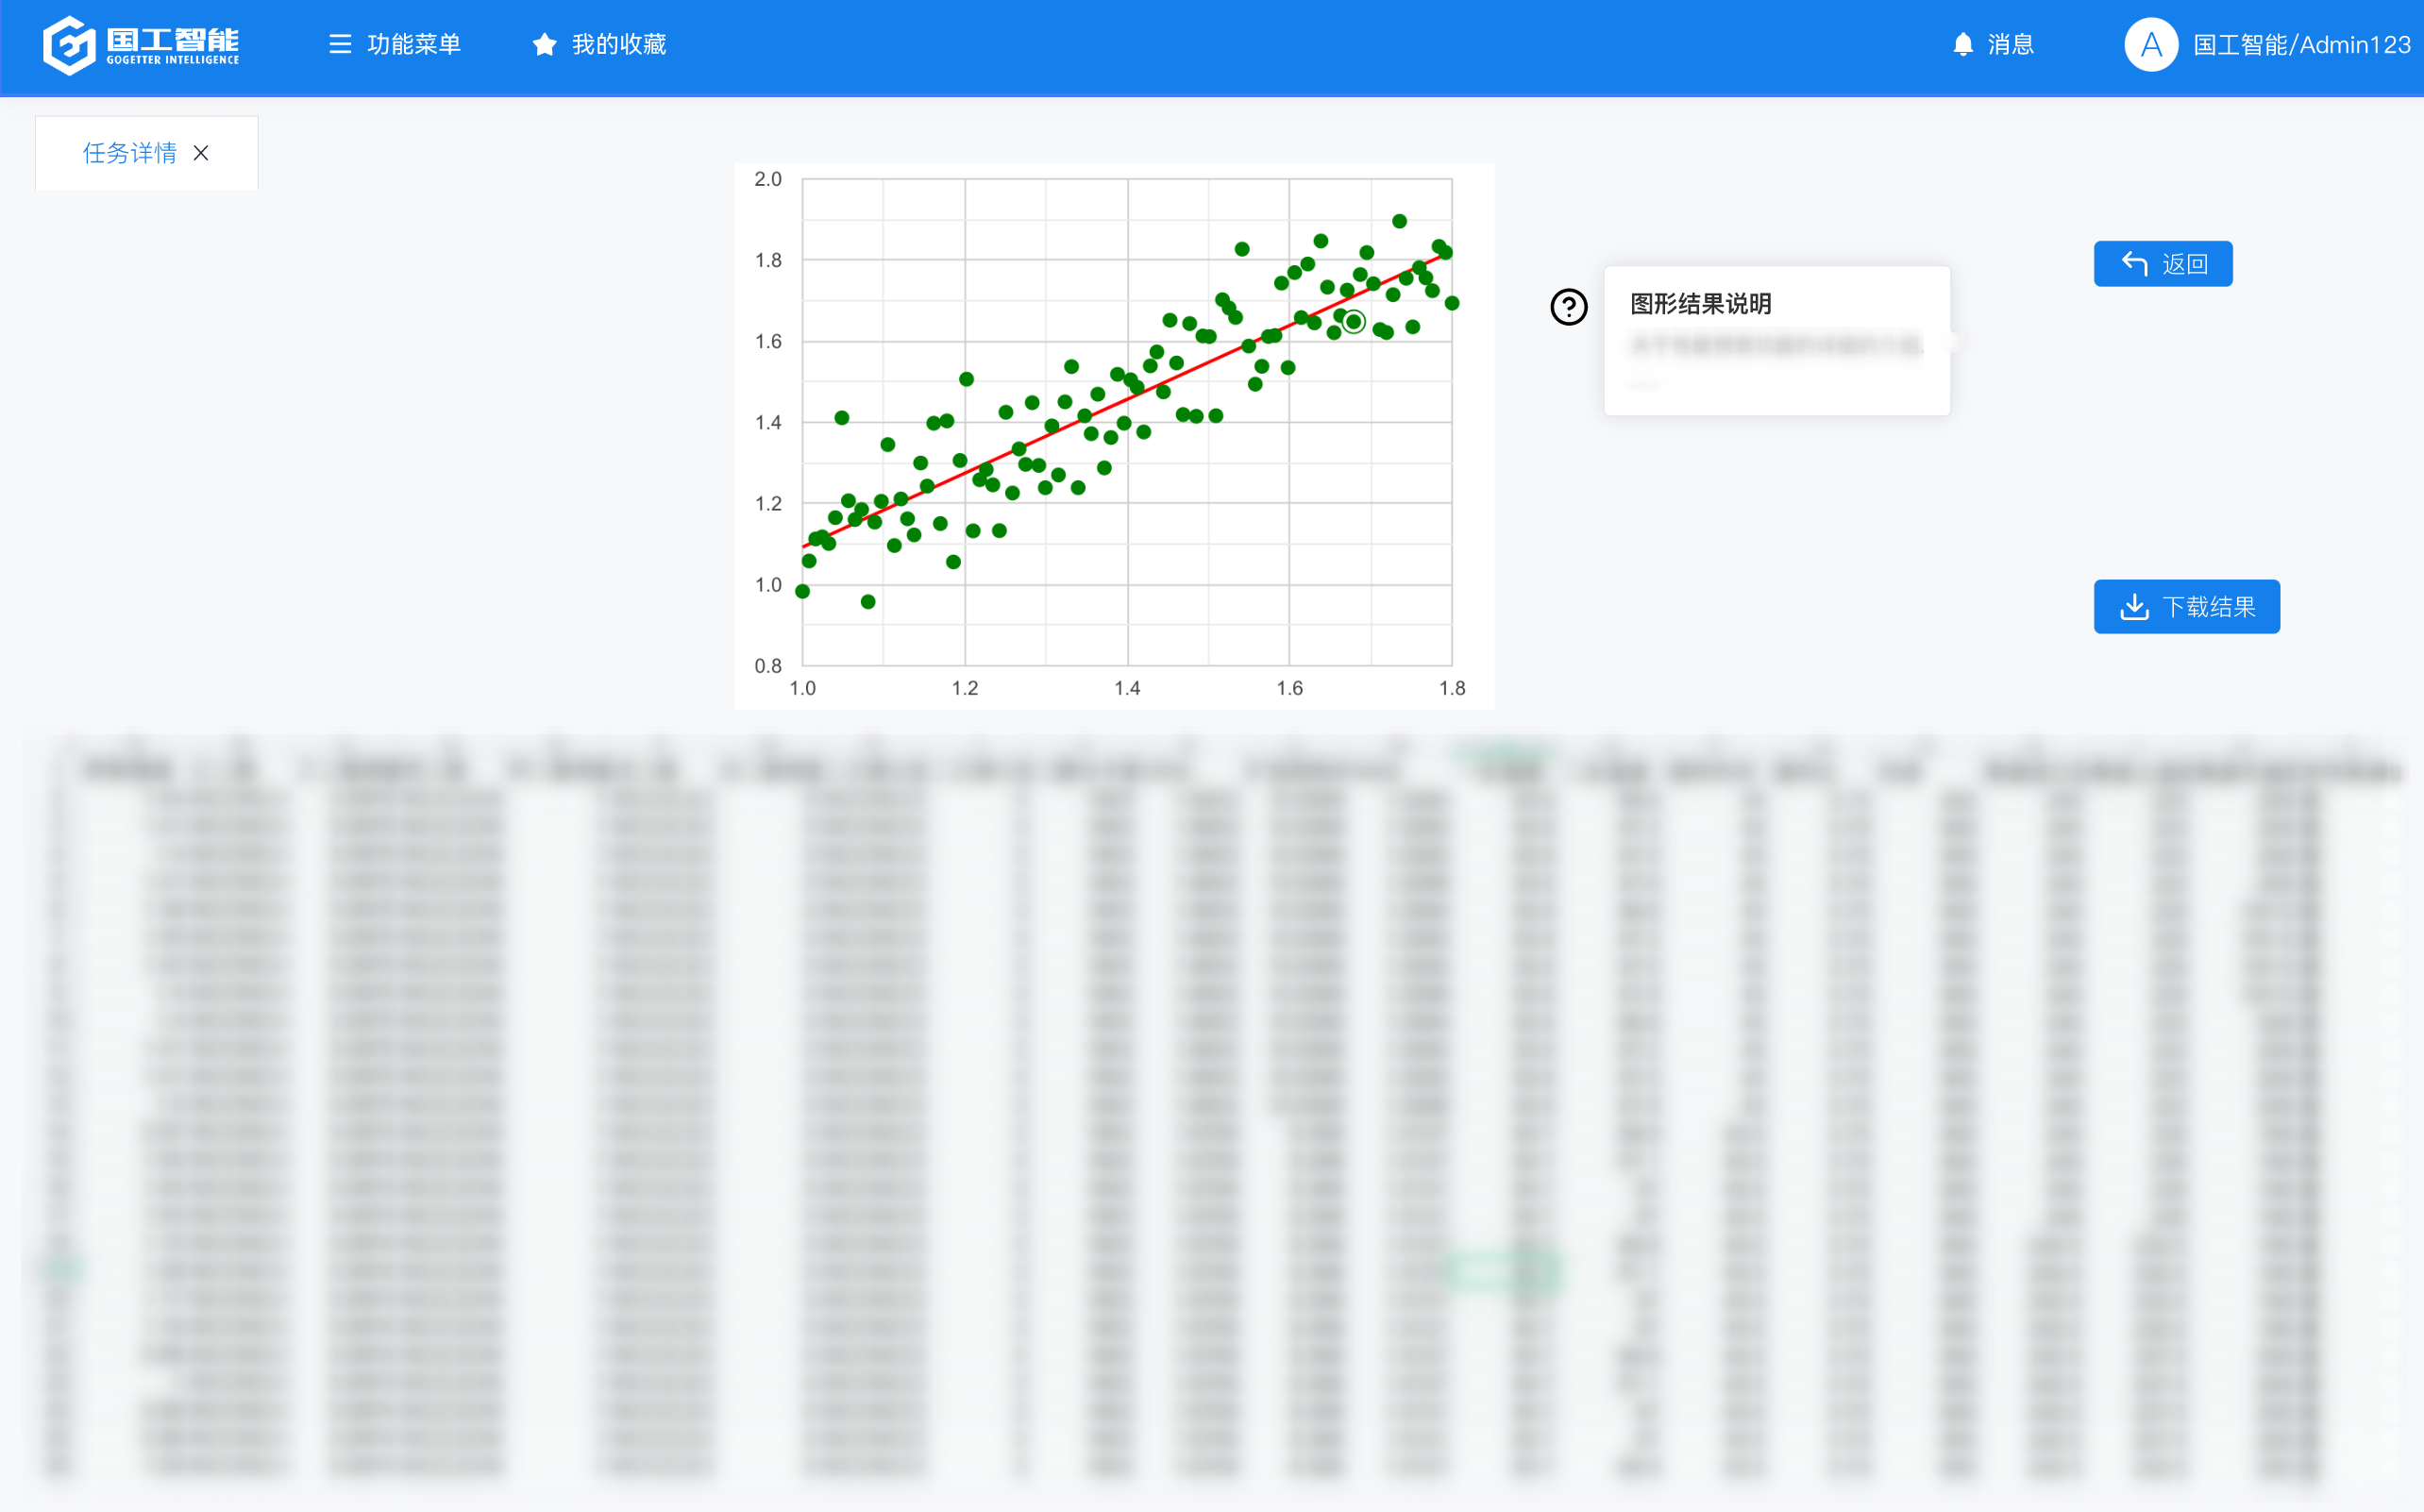Open 我的收藏 favorites star
Screen dimensions: 2424x1512
click(544, 44)
